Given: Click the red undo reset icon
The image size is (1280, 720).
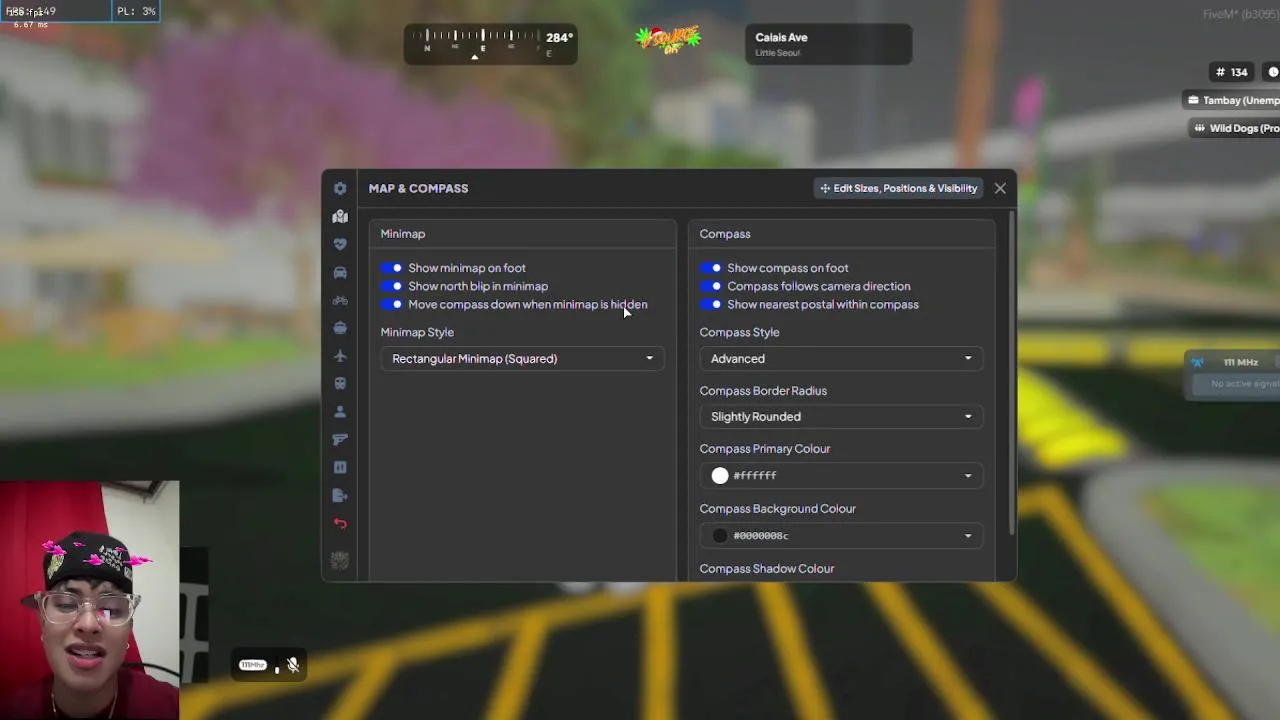Looking at the screenshot, I should (340, 523).
